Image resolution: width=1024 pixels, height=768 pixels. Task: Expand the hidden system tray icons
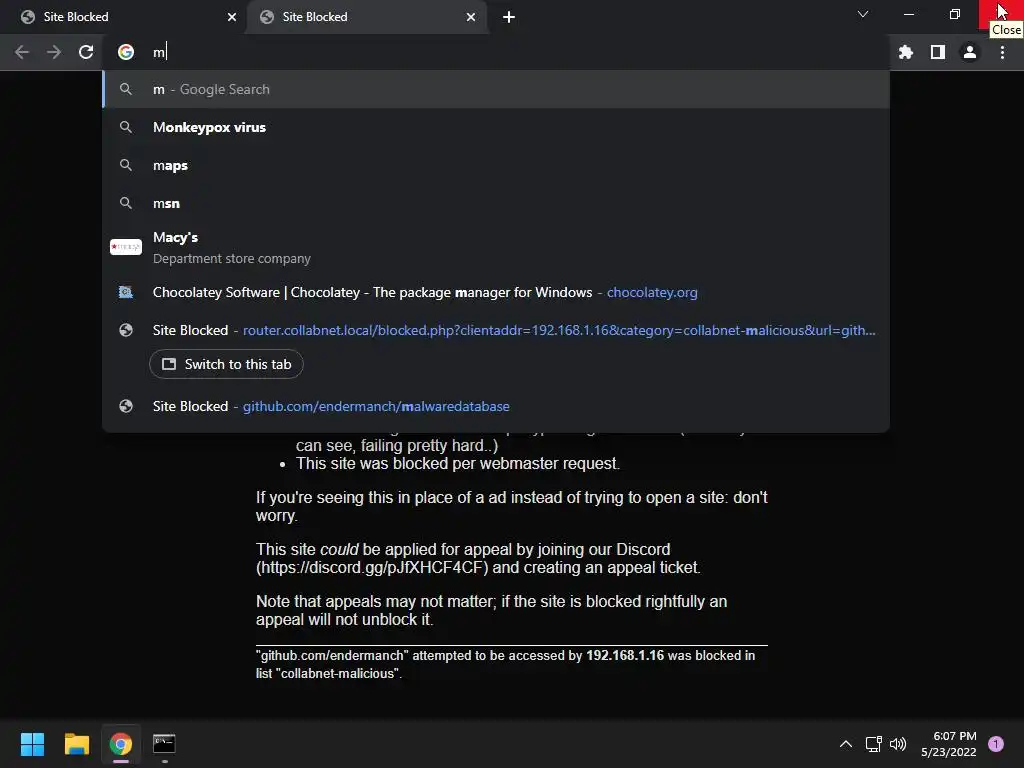pyautogui.click(x=846, y=744)
